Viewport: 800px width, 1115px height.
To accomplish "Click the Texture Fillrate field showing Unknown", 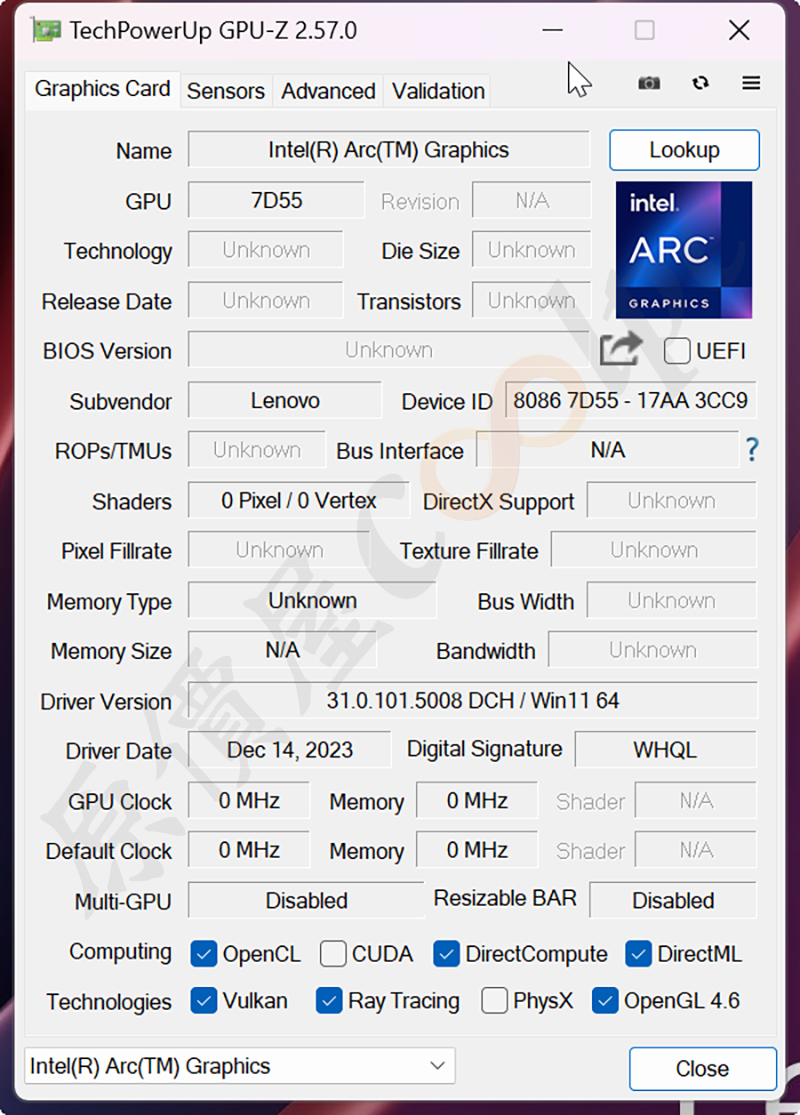I will point(654,550).
